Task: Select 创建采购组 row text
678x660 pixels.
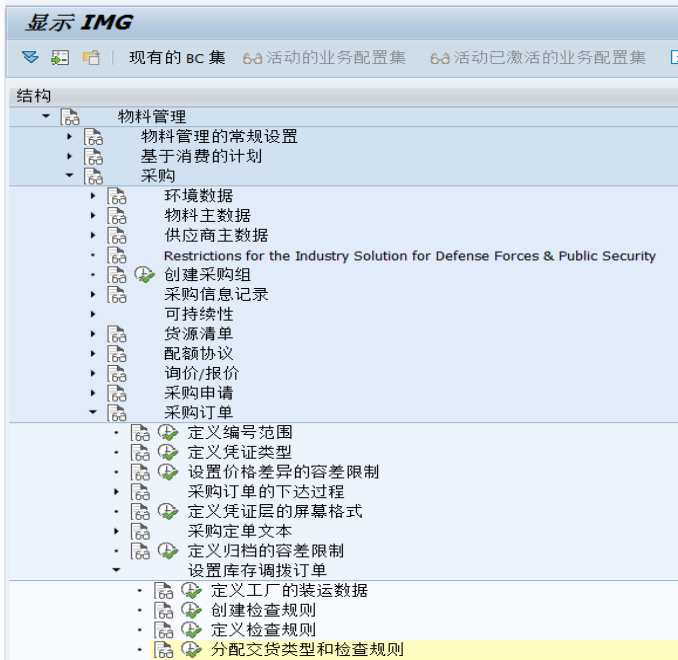Action: [x=207, y=275]
